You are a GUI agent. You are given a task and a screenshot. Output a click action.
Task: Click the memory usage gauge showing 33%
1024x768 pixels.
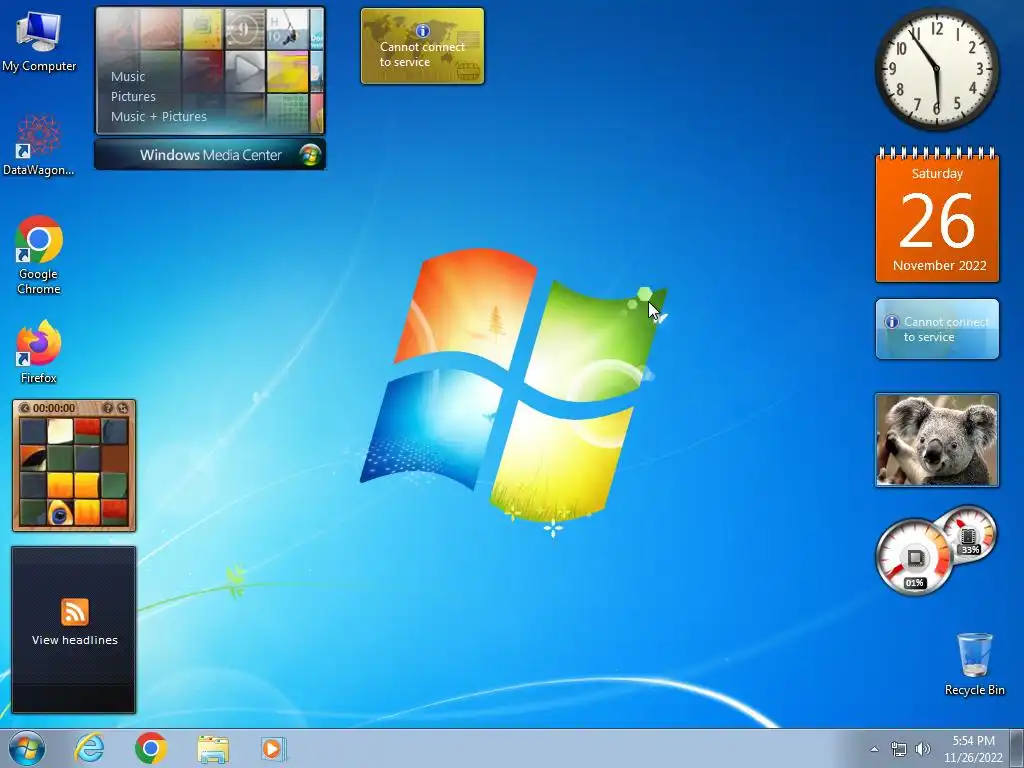tap(970, 534)
